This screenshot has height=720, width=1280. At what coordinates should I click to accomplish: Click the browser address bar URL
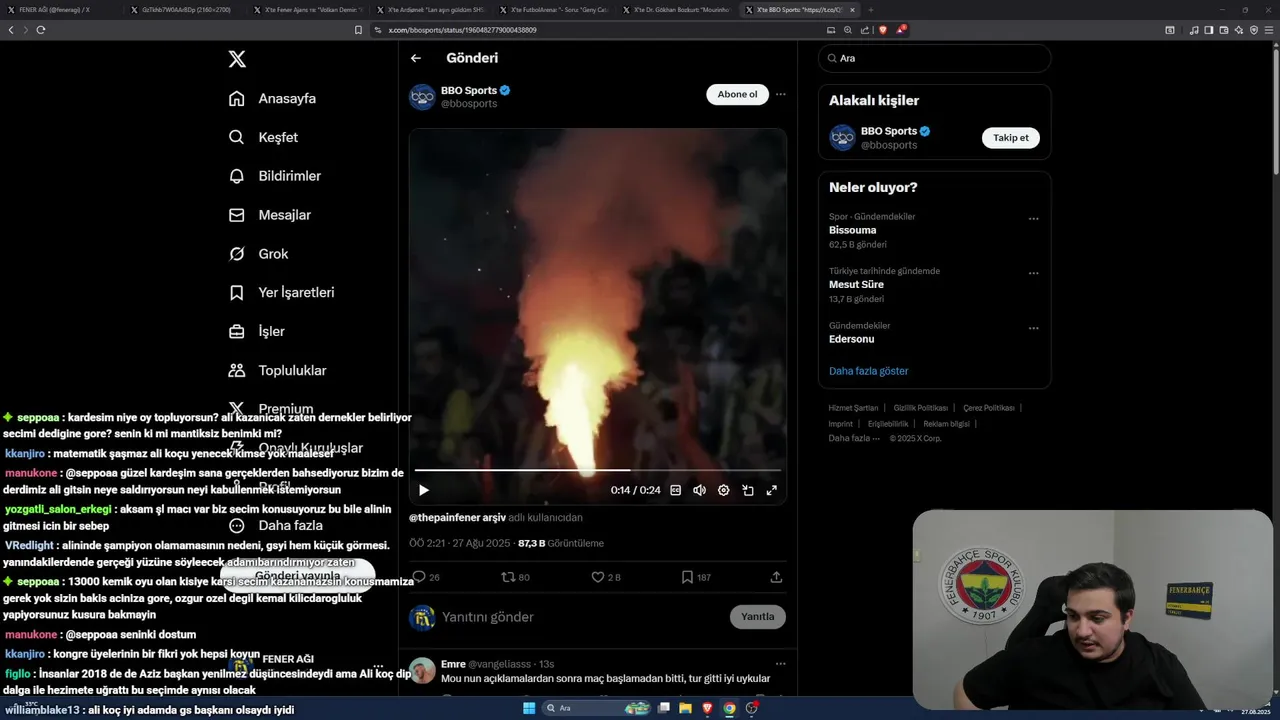pyautogui.click(x=461, y=30)
